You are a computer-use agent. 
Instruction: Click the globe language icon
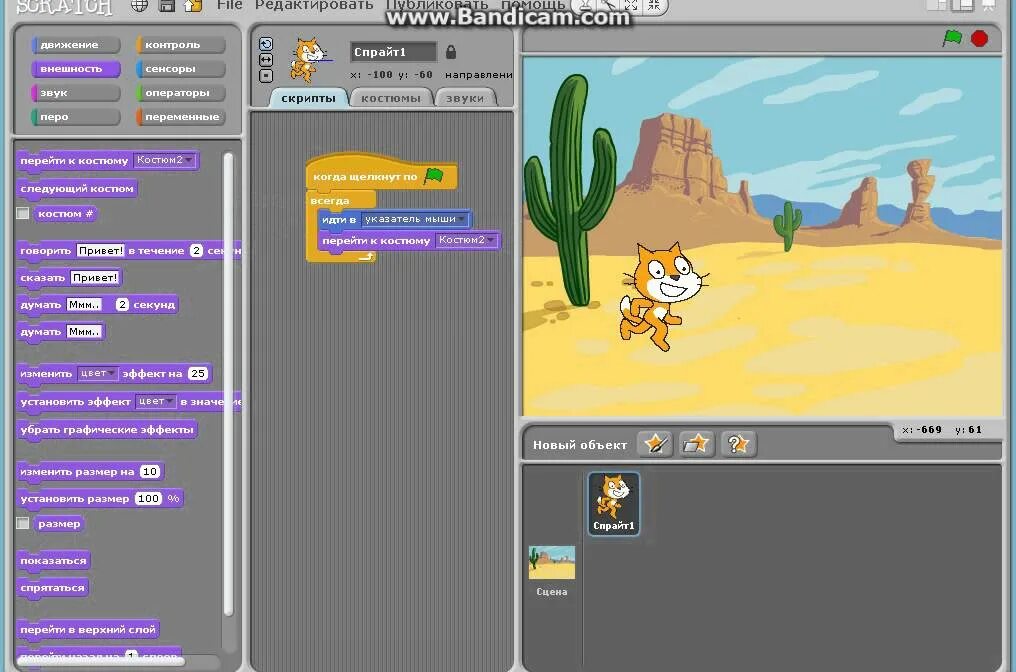tap(139, 6)
